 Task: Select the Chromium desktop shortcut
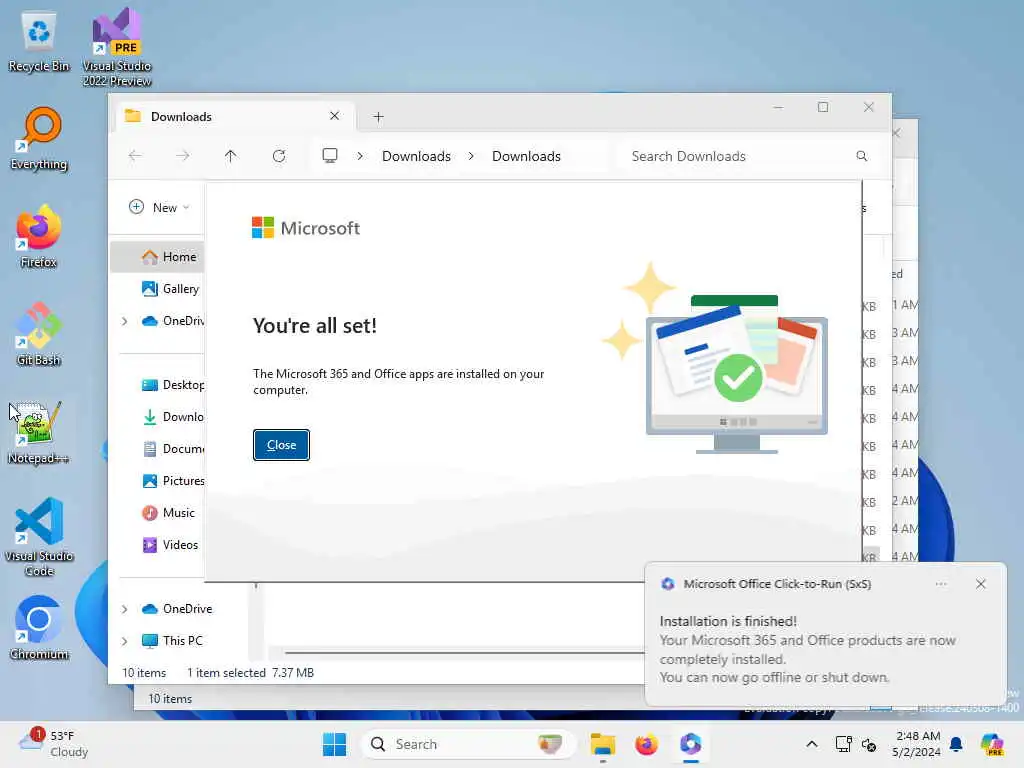(39, 628)
